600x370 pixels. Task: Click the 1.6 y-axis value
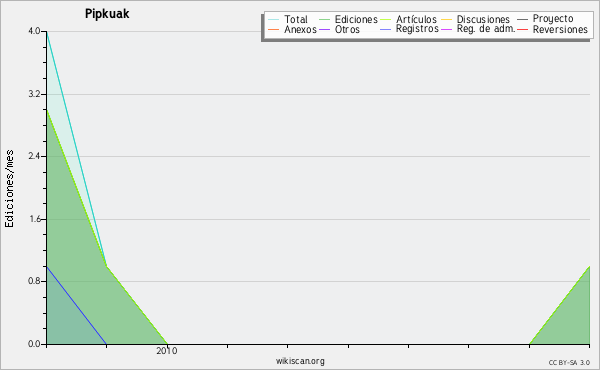point(34,219)
